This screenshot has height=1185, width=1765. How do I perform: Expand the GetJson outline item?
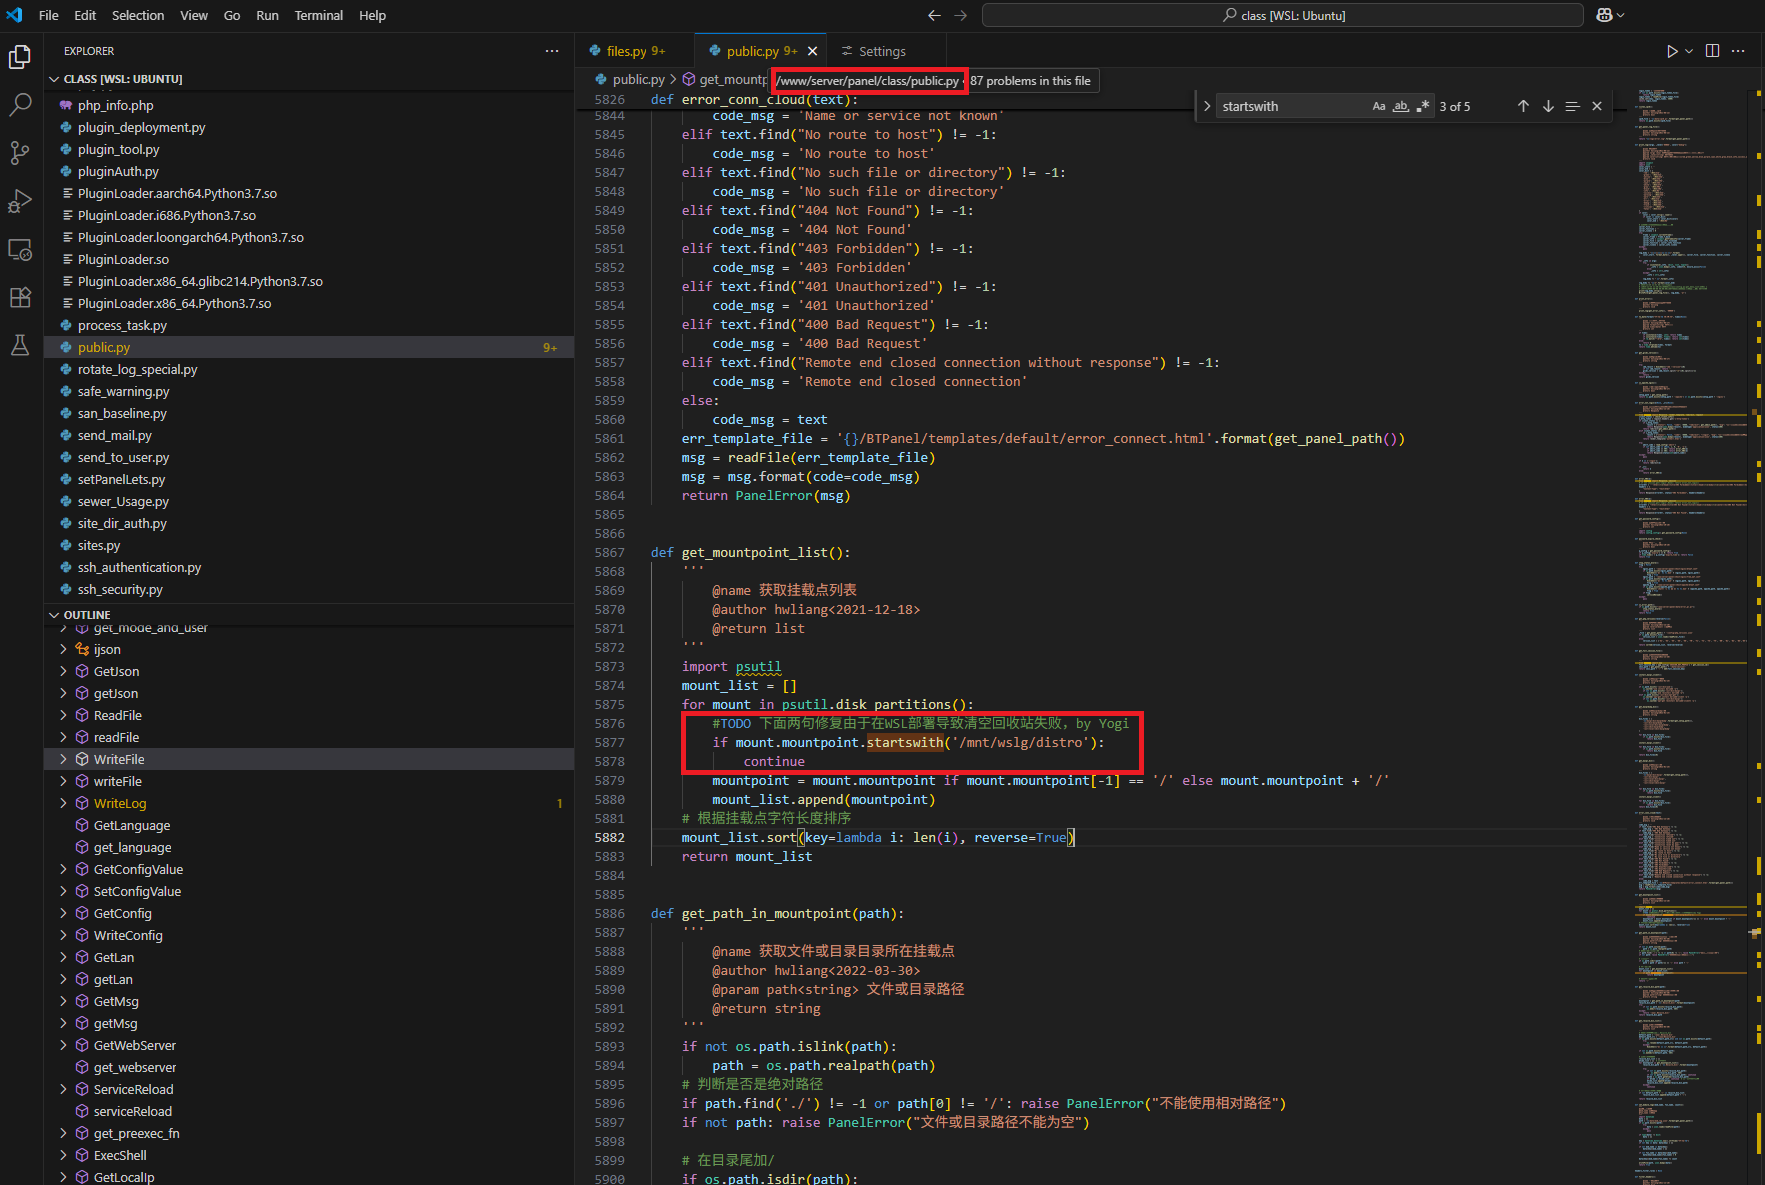(63, 671)
